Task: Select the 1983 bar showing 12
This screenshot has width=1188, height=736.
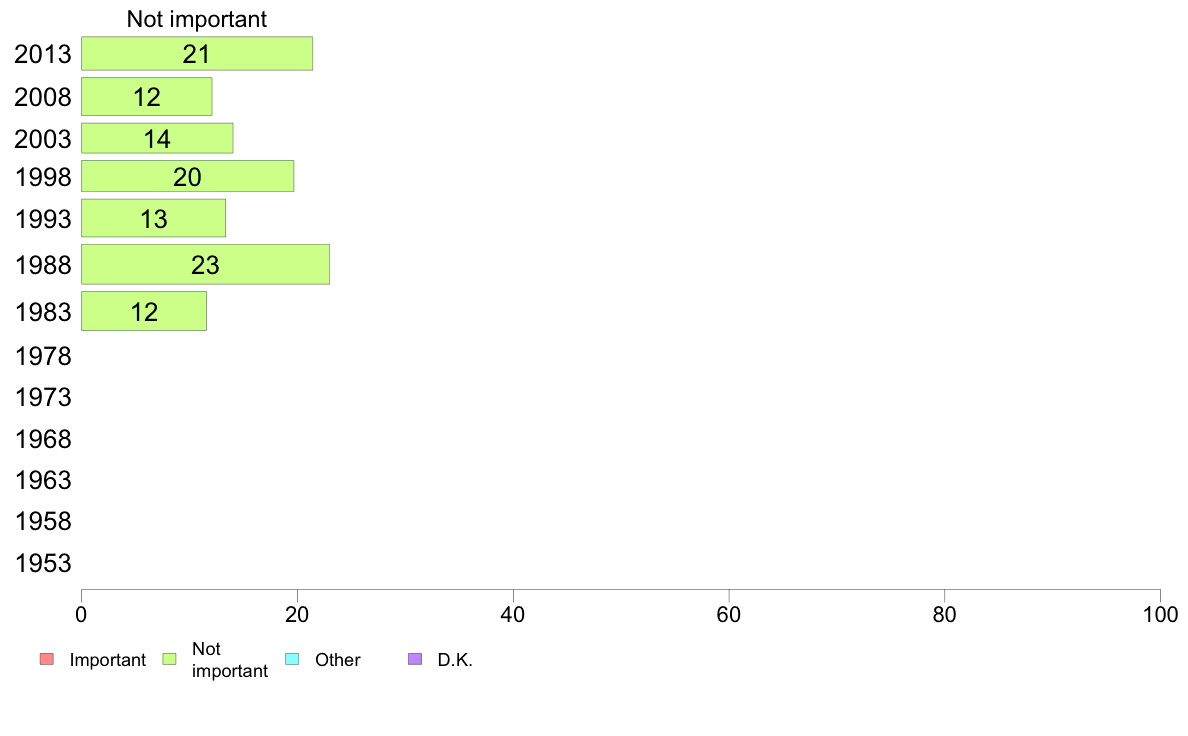Action: pos(144,311)
